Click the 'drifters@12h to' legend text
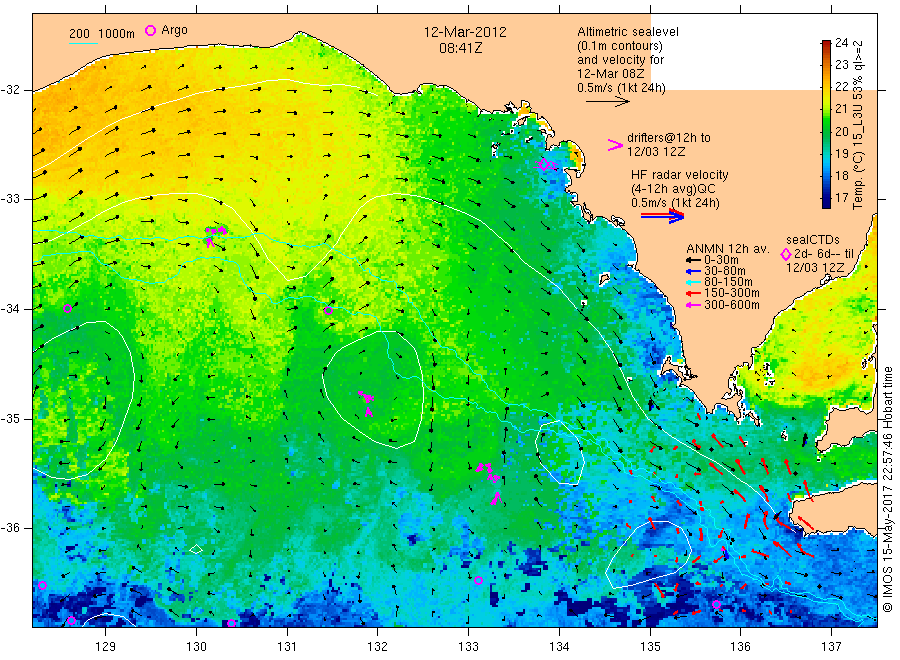The height and width of the screenshot is (660, 900). point(669,138)
